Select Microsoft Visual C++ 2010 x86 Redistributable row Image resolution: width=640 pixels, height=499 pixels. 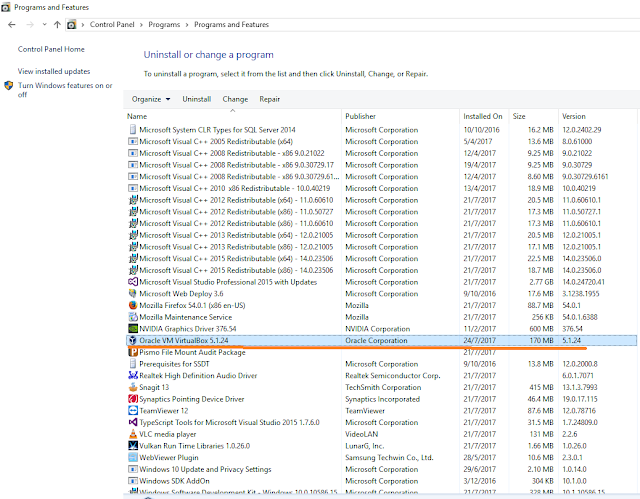[381, 188]
